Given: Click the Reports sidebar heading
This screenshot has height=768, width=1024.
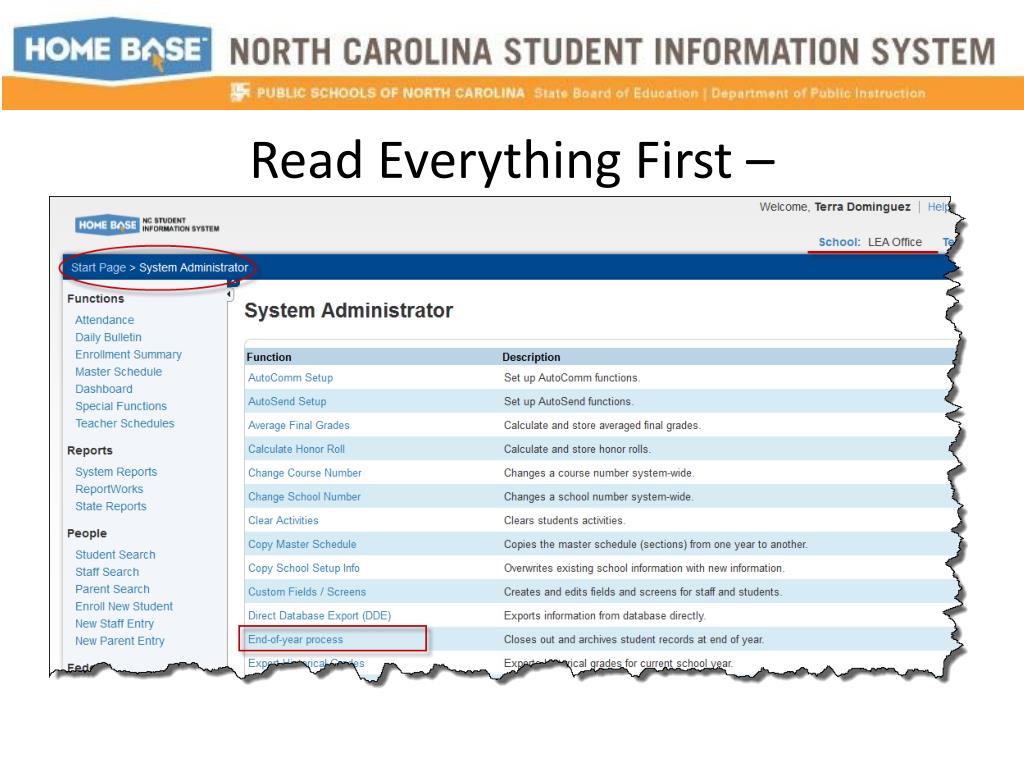Looking at the screenshot, I should (x=90, y=451).
